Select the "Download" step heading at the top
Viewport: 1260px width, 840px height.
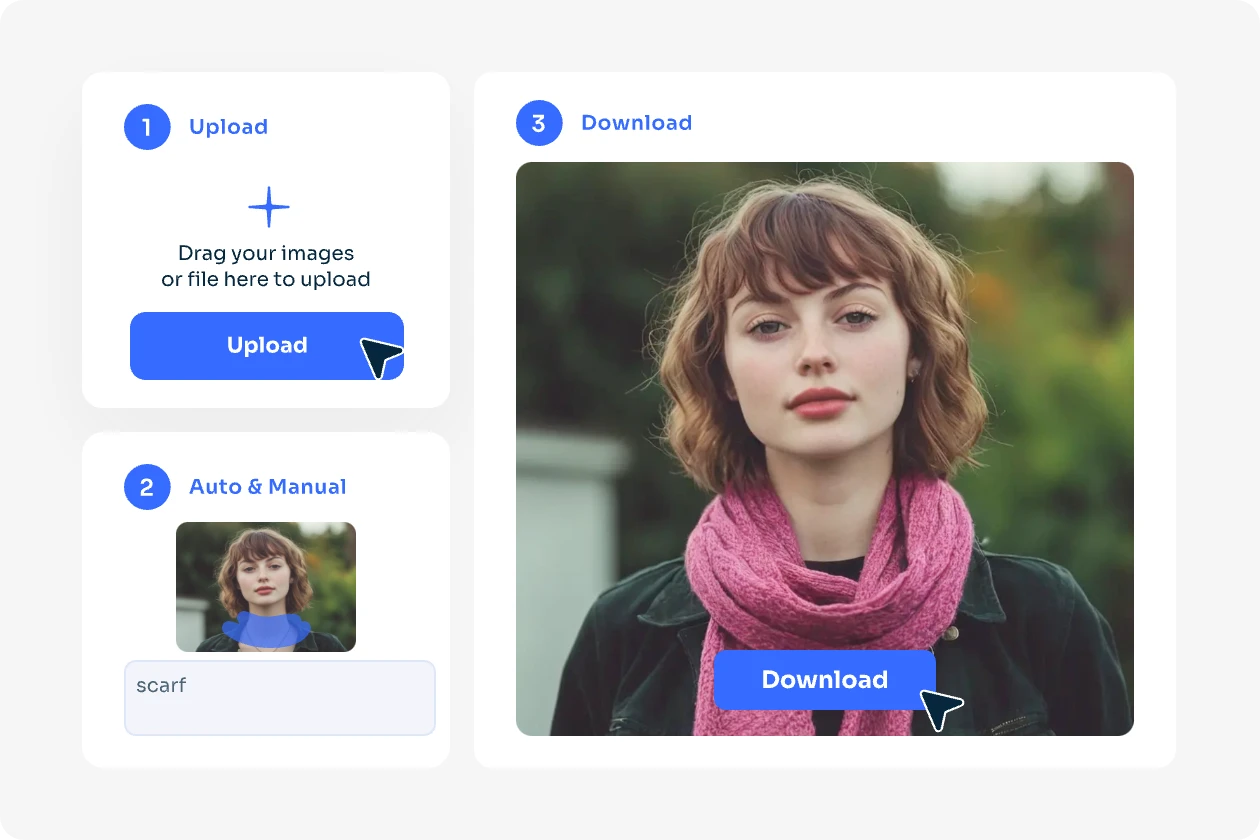636,123
